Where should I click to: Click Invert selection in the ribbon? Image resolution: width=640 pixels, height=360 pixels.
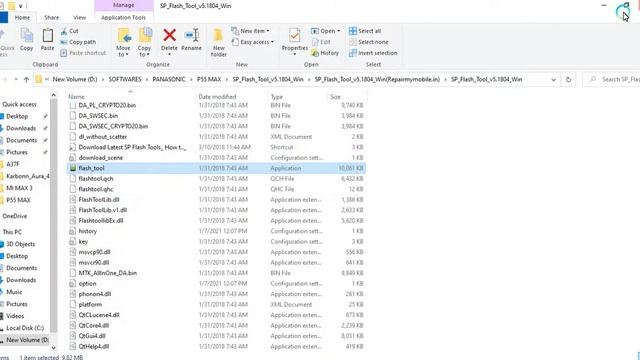pos(373,53)
